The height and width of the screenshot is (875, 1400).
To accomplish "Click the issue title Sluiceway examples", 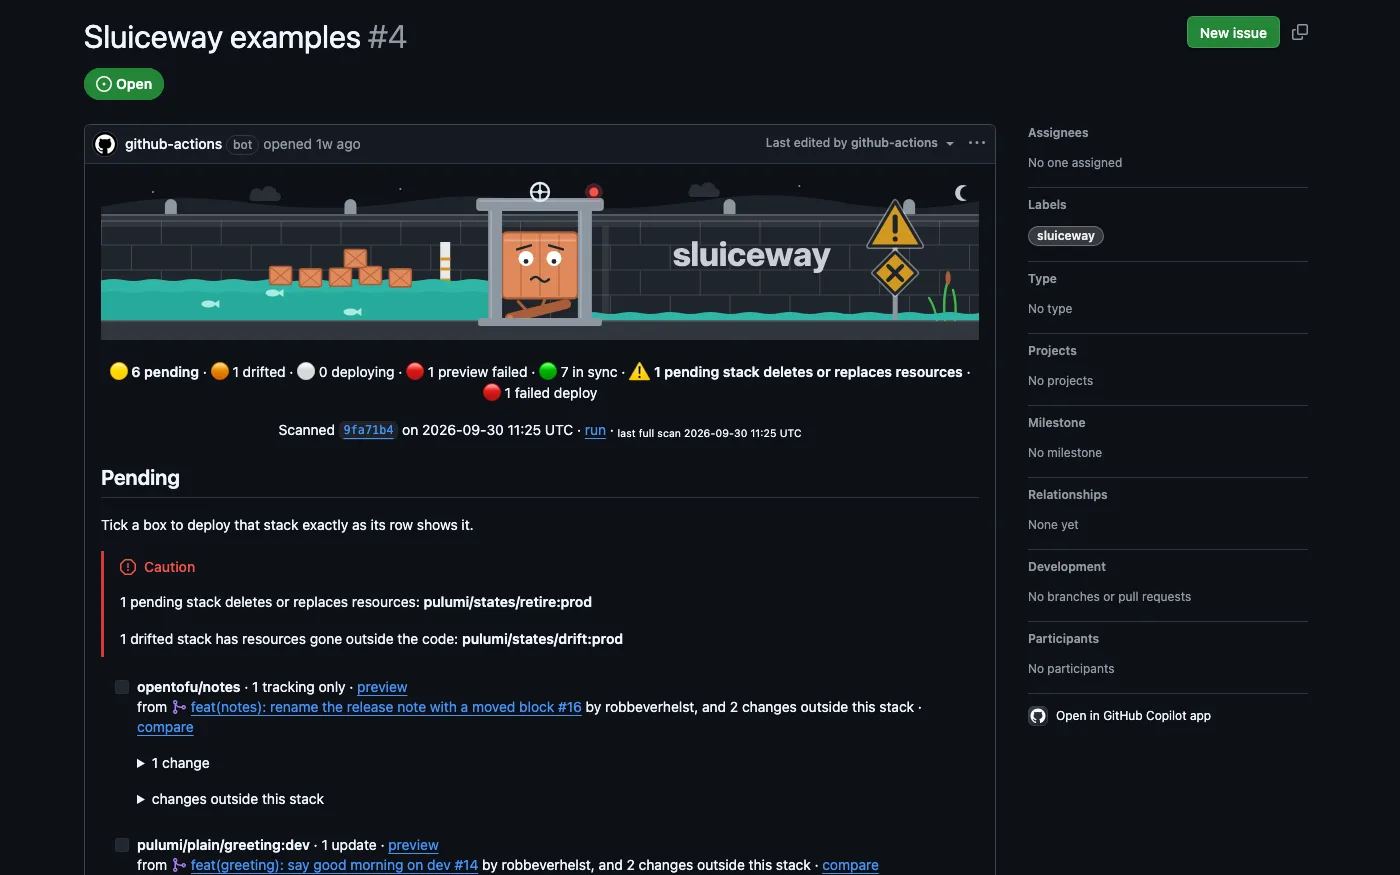I will 222,37.
